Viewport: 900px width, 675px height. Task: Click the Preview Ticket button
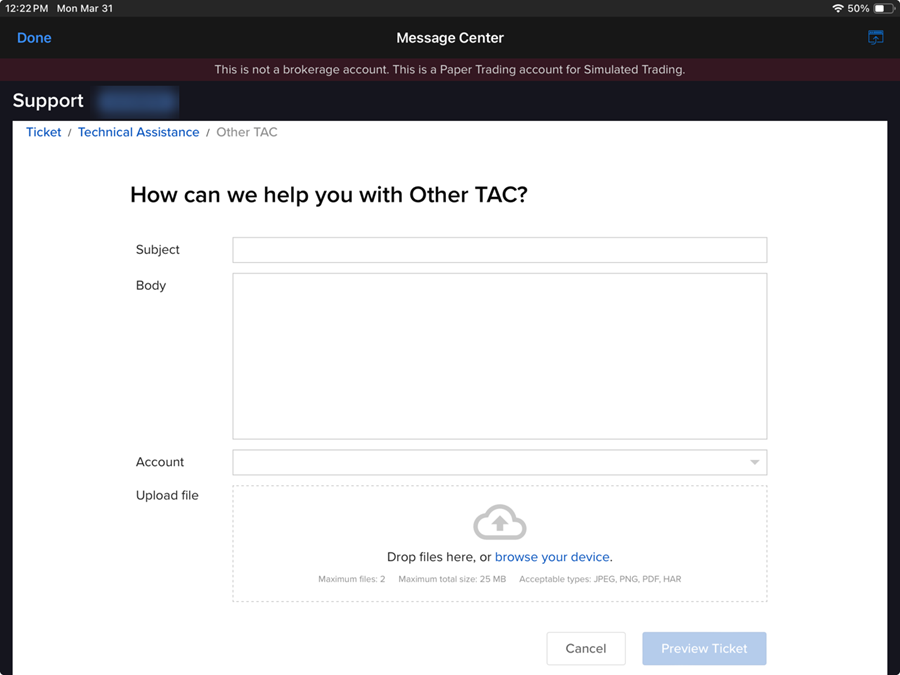pyautogui.click(x=704, y=648)
